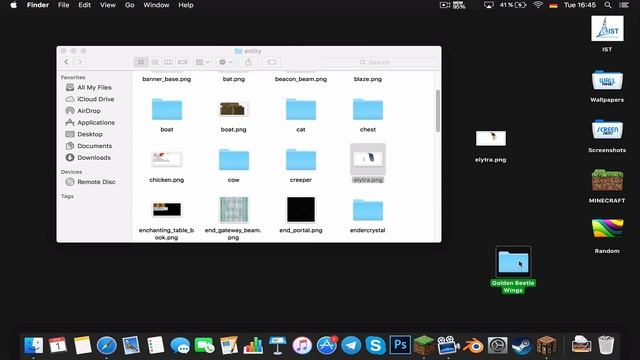Image resolution: width=640 pixels, height=360 pixels.
Task: Switch Finder to cover flow view
Action: click(182, 62)
